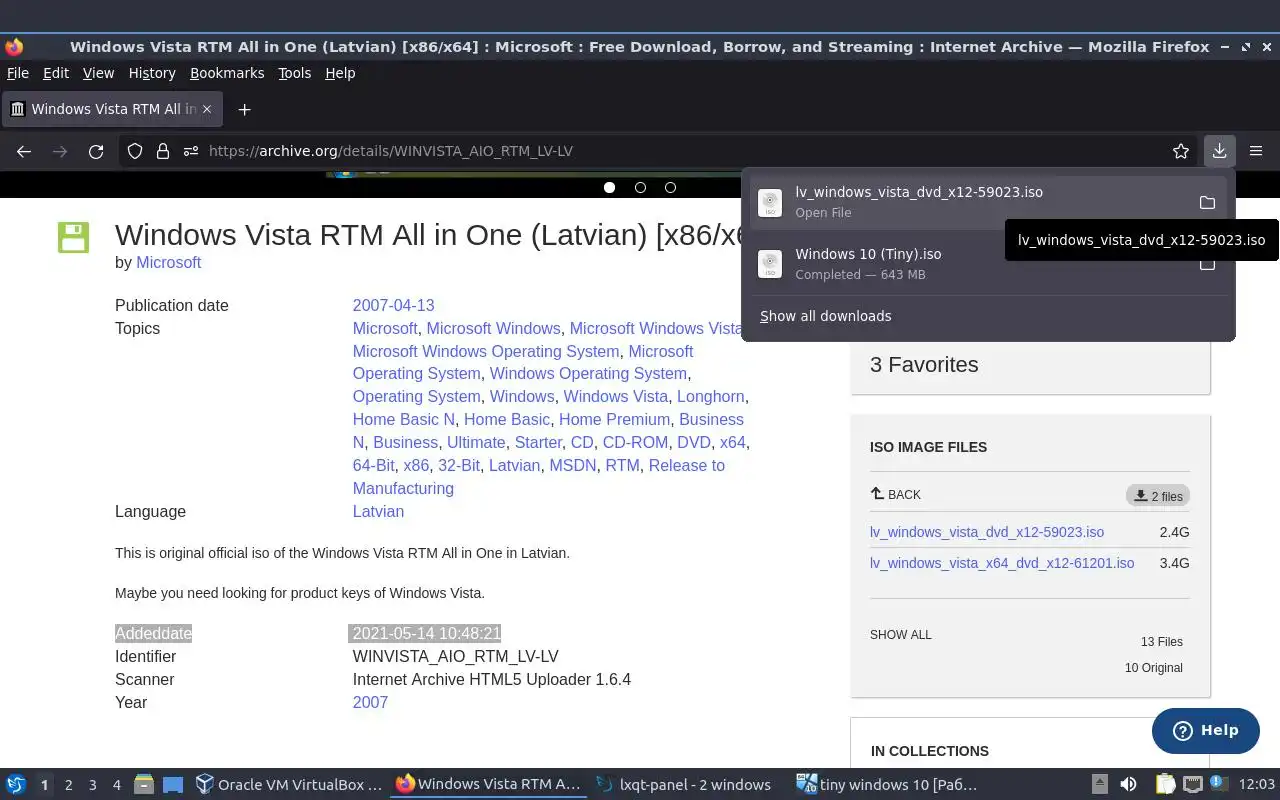
Task: Open removable media eject tray icon
Action: [x=1099, y=785]
